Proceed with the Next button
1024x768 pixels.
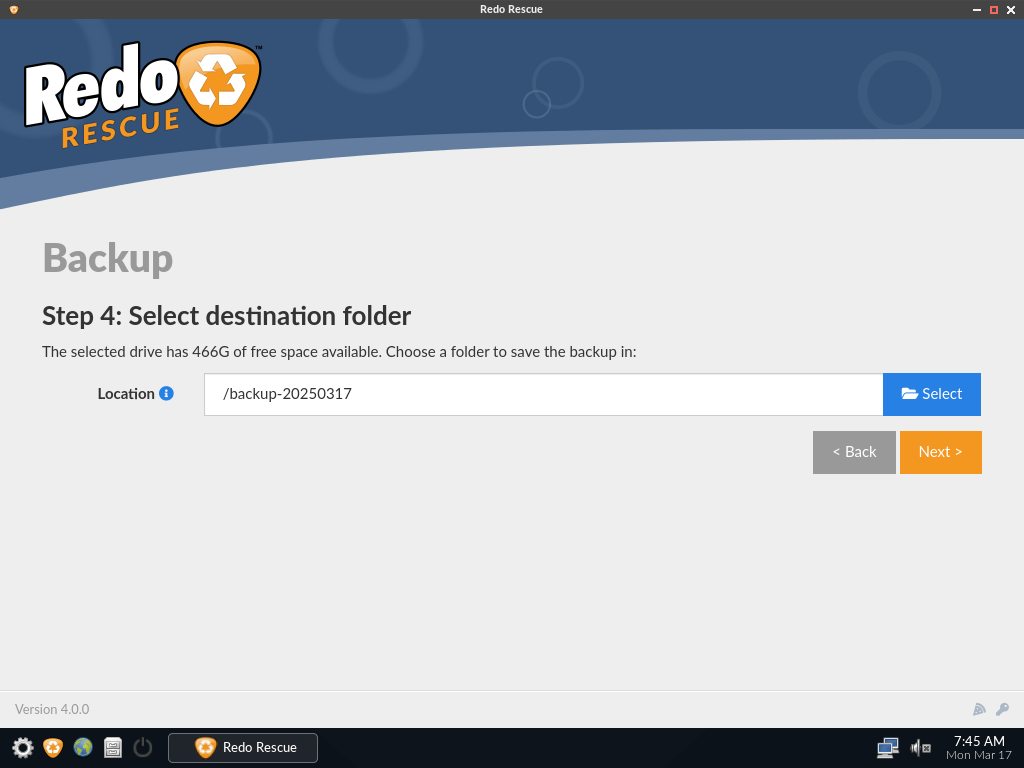click(940, 452)
